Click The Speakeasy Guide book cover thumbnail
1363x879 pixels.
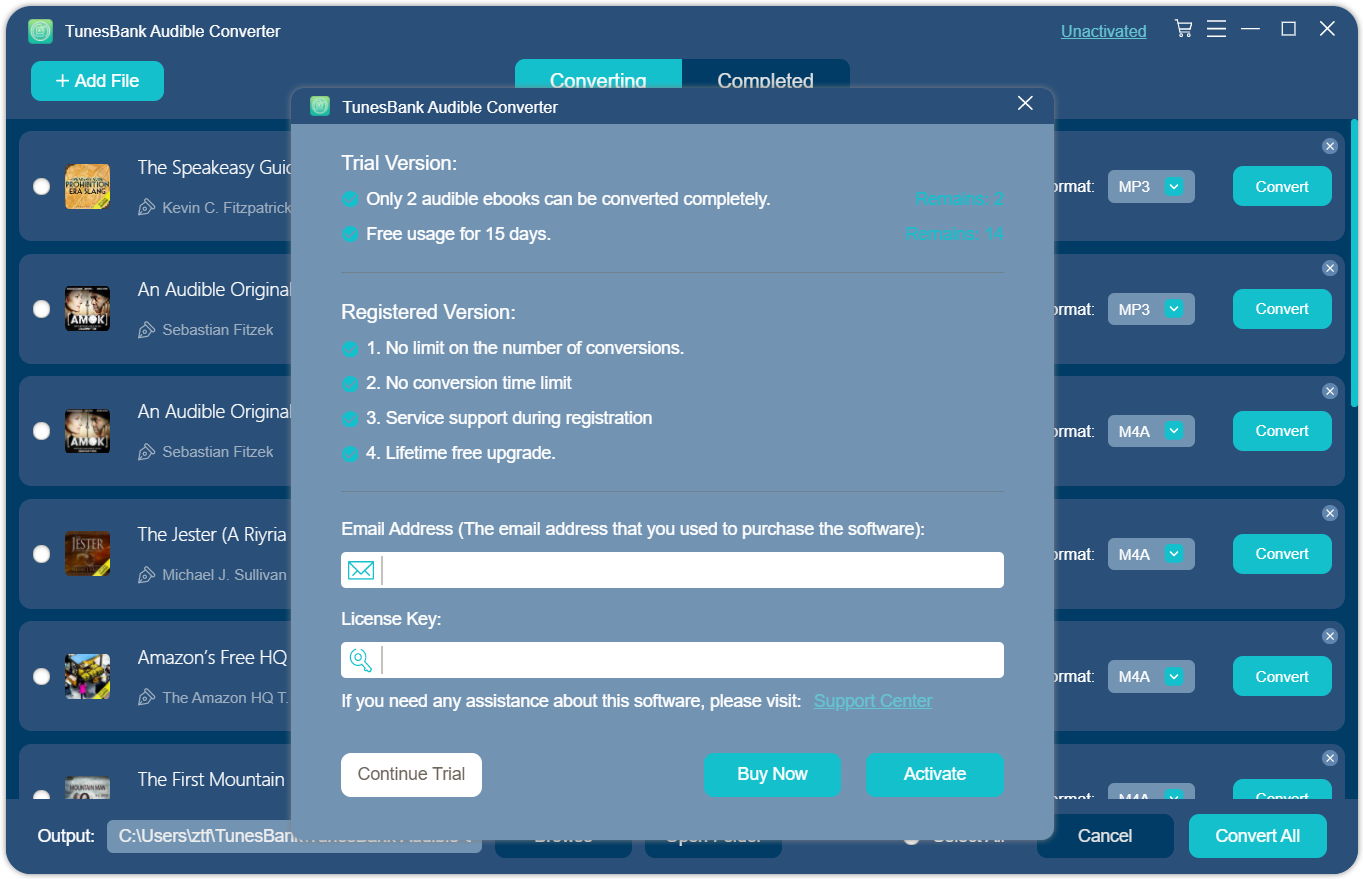point(87,187)
